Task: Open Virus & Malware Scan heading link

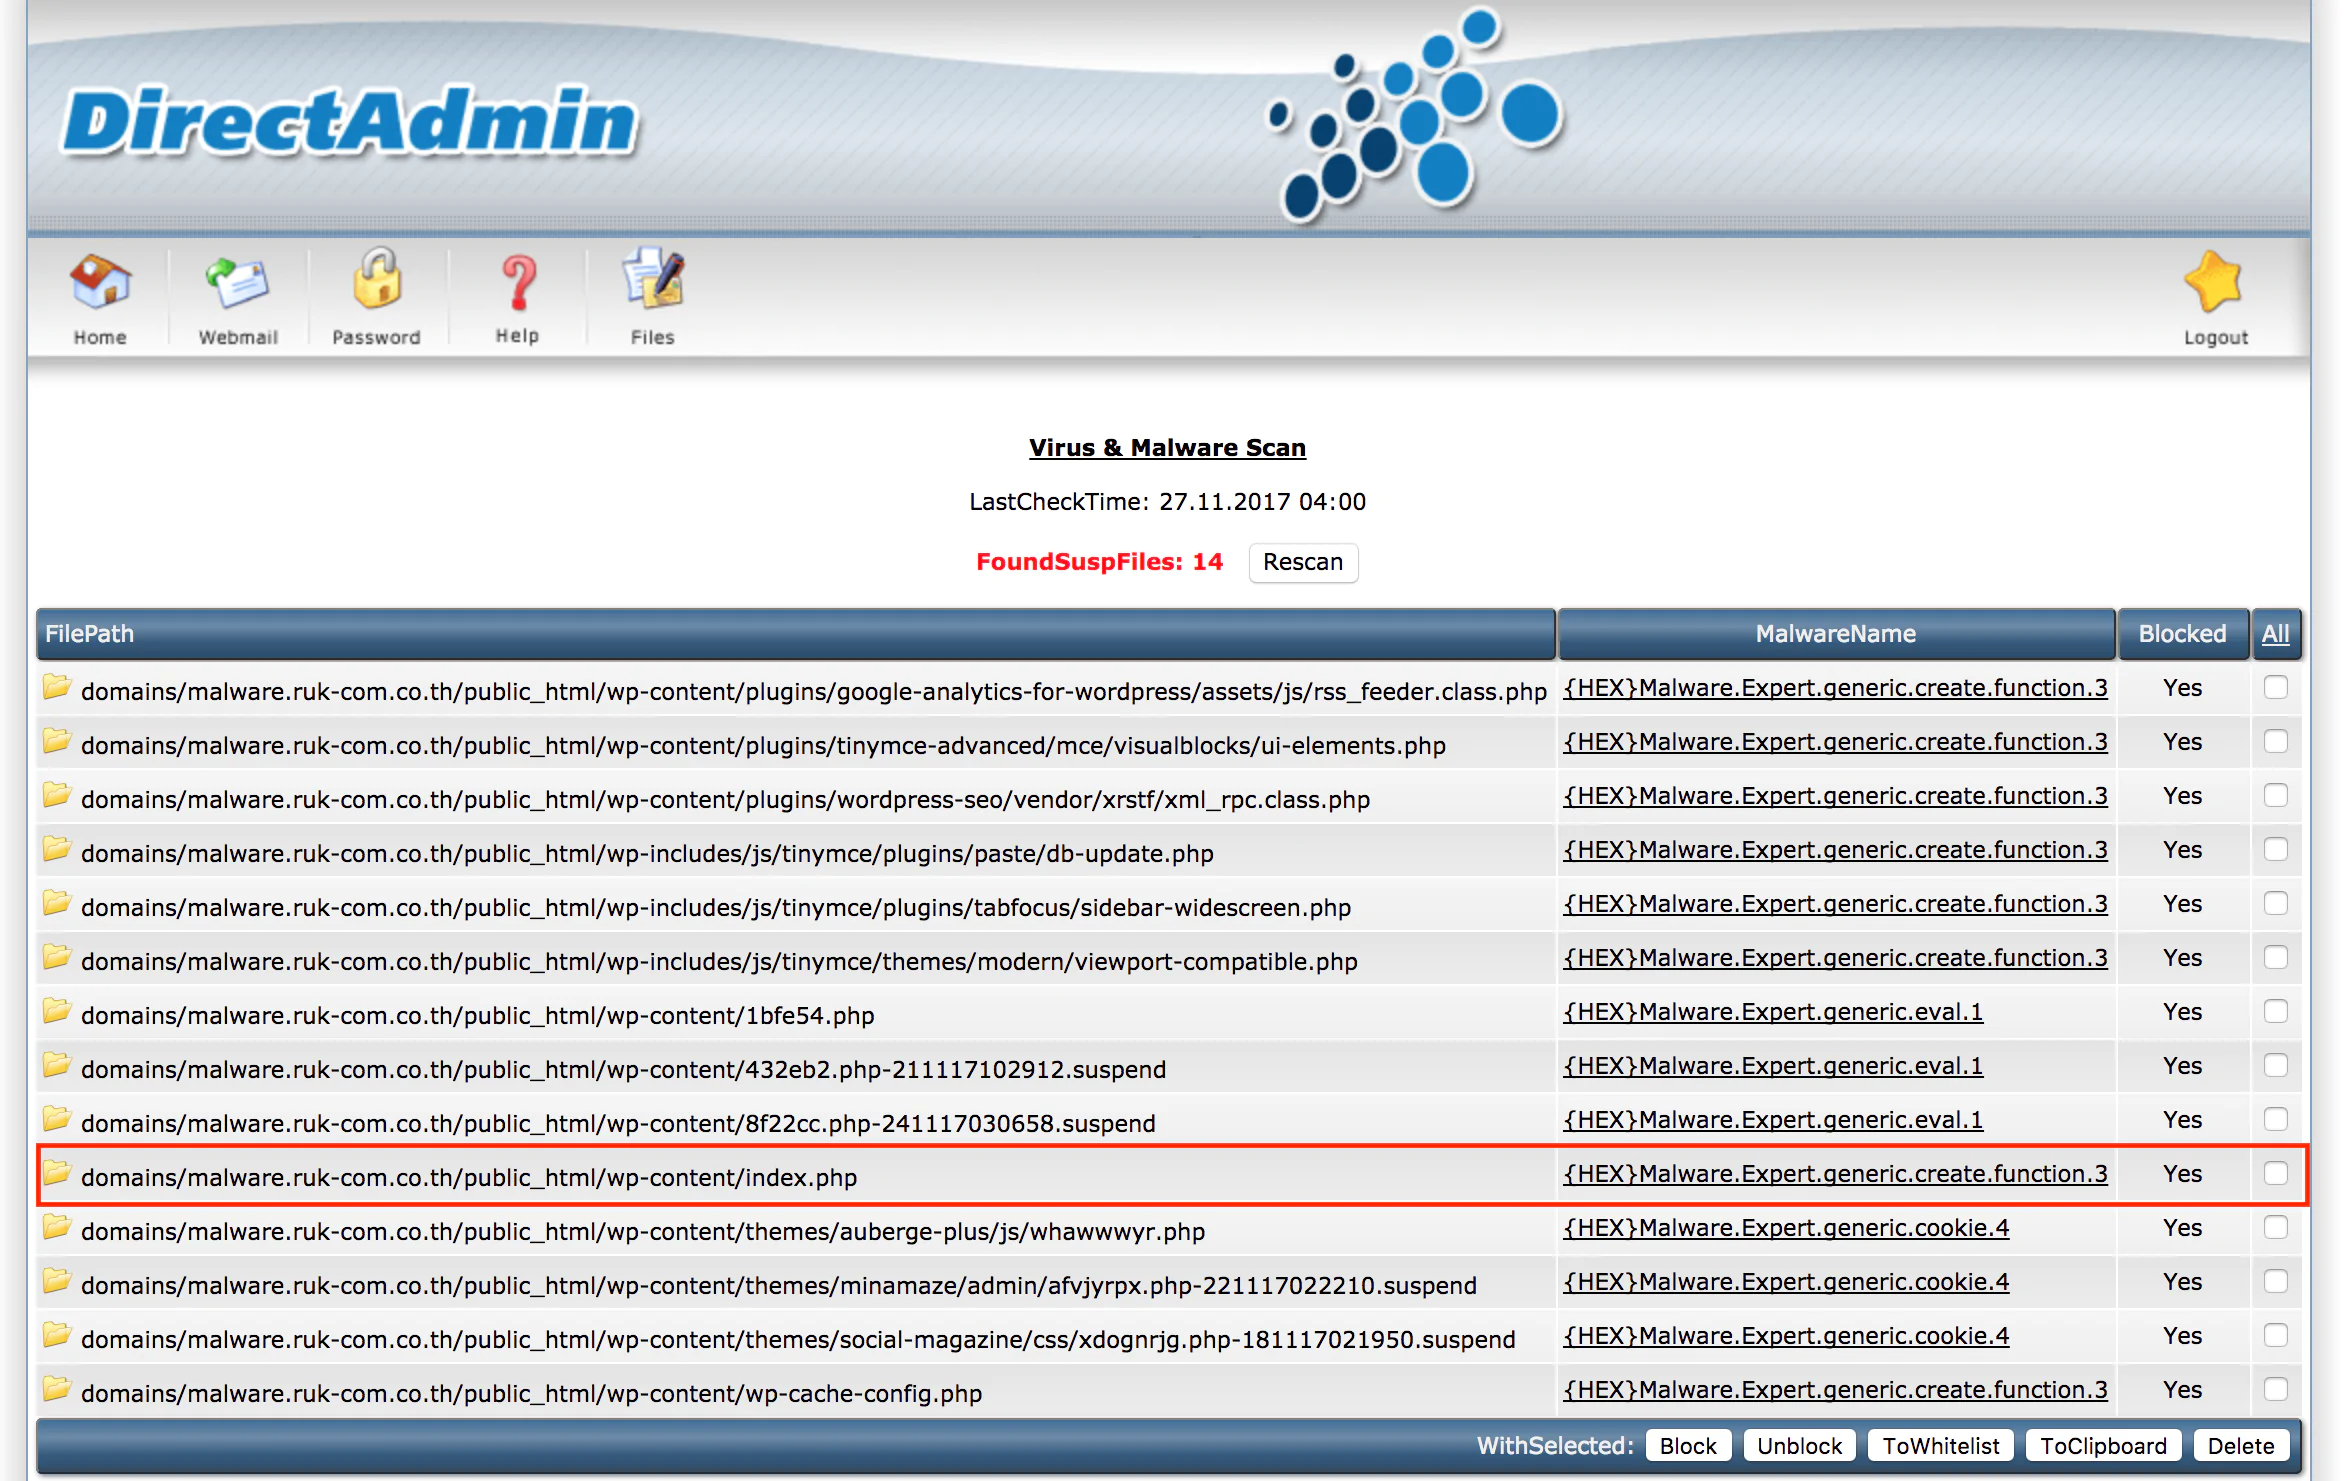Action: coord(1167,448)
